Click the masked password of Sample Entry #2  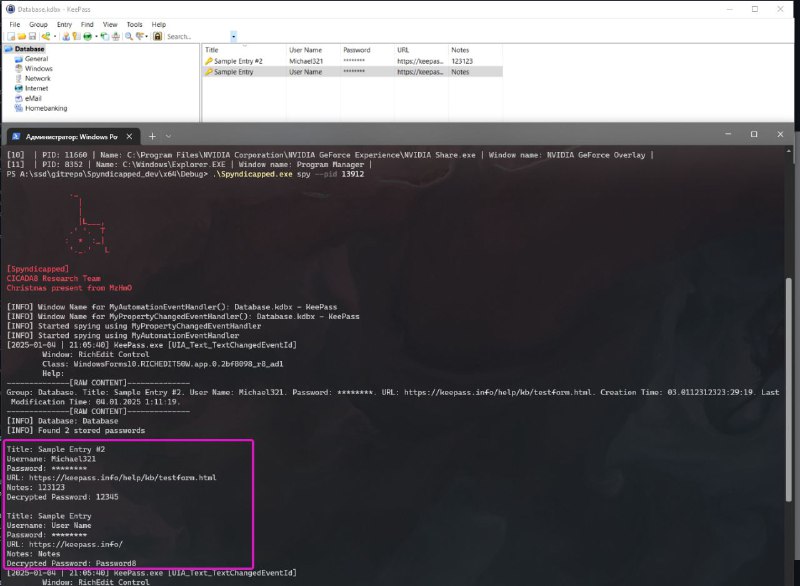[354, 61]
